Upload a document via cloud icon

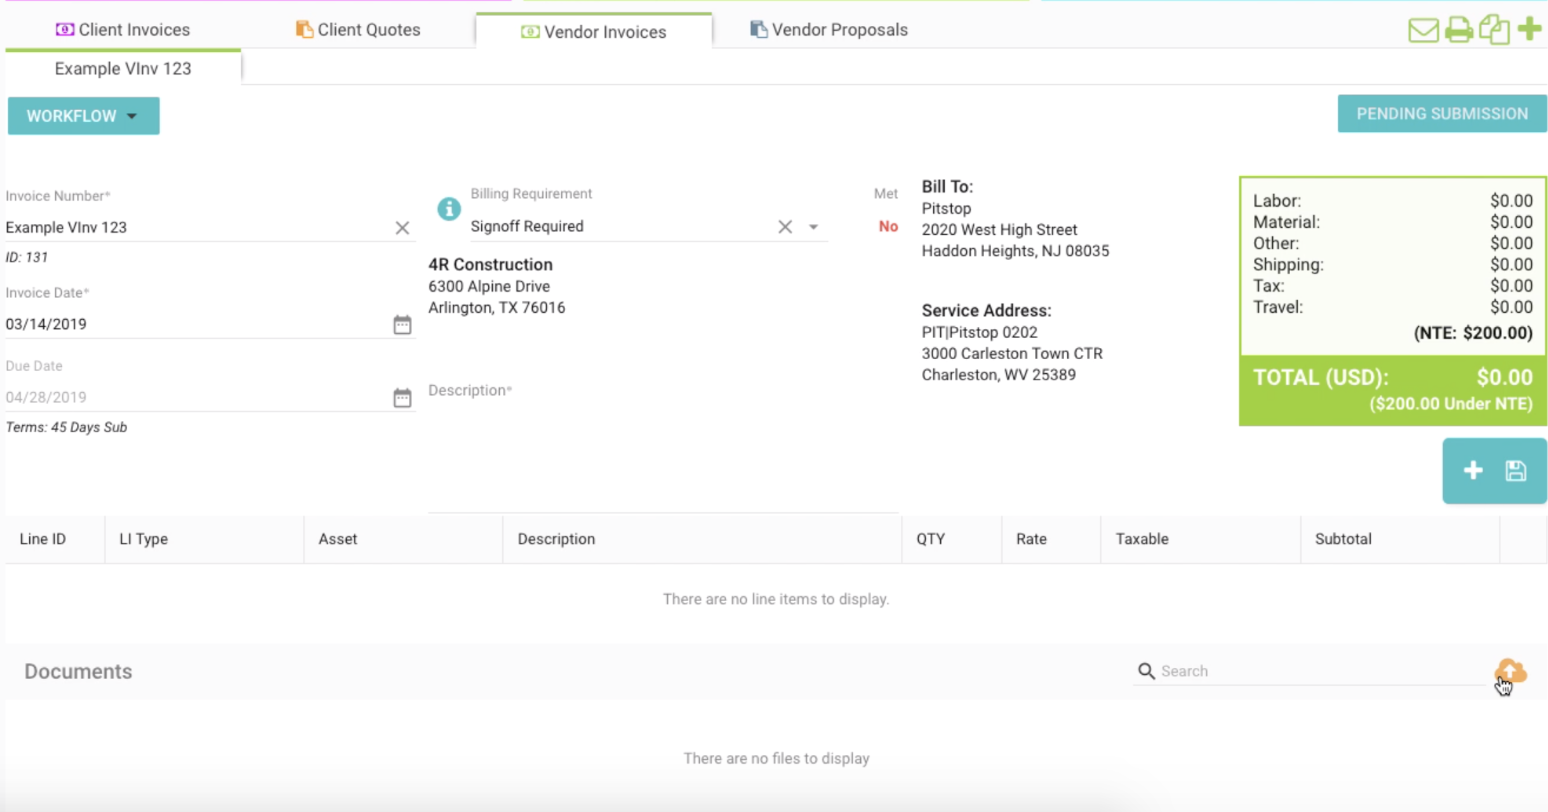pos(1510,672)
